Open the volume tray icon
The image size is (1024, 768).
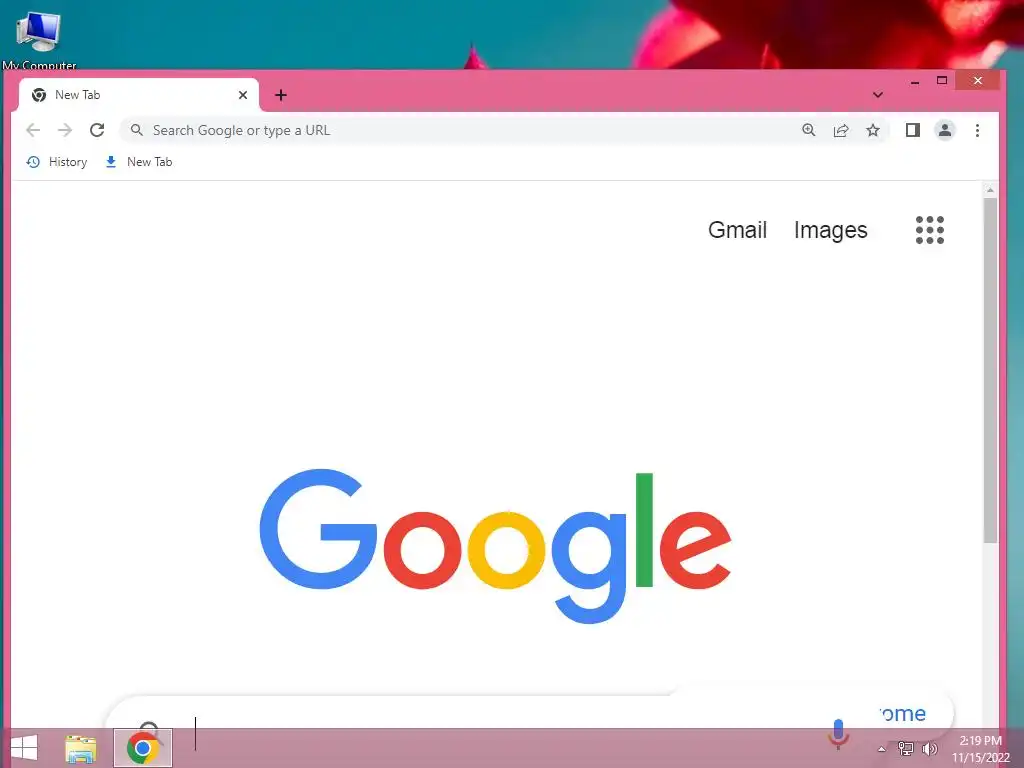pyautogui.click(x=929, y=748)
